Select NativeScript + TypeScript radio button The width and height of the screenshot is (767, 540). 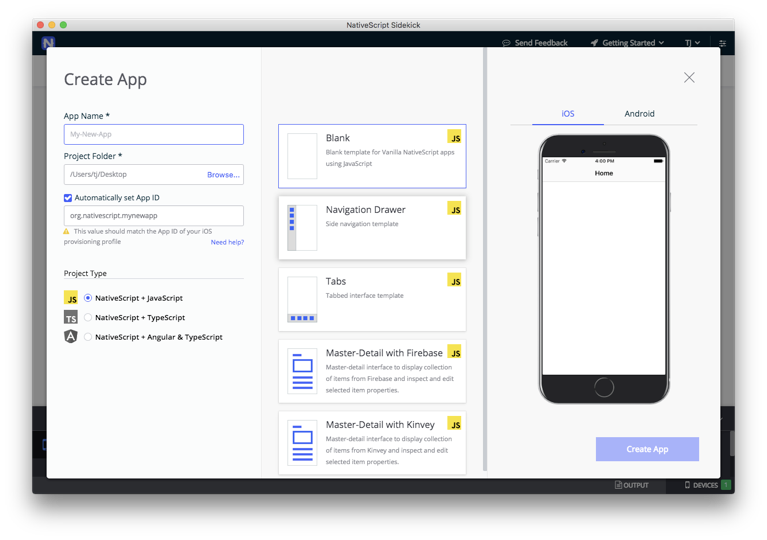(88, 317)
